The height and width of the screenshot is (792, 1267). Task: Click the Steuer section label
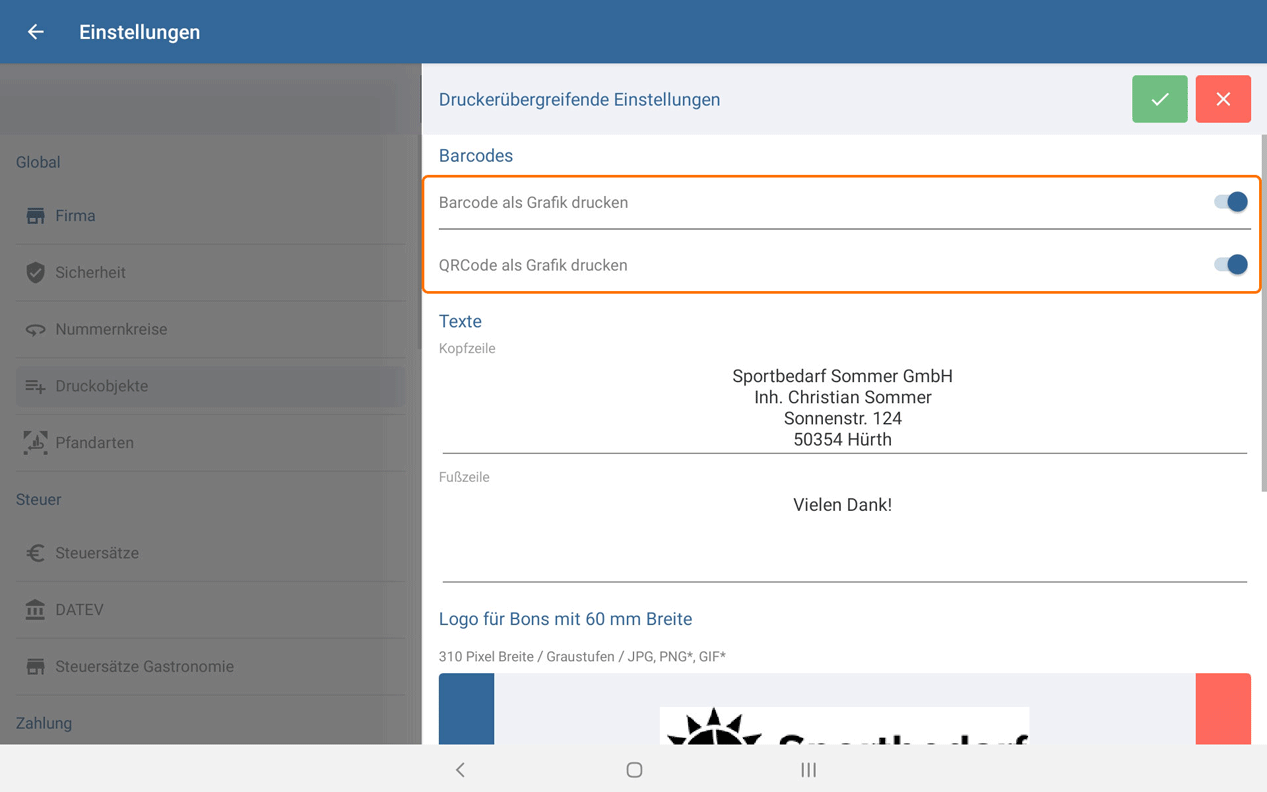(39, 499)
